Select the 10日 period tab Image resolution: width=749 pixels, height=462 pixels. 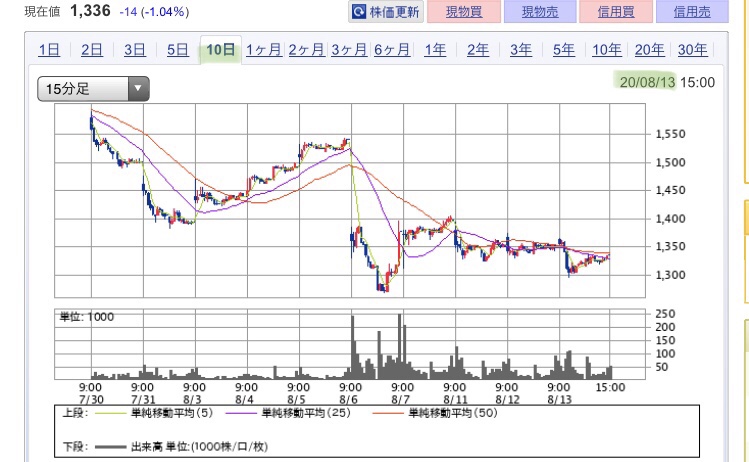(x=221, y=50)
